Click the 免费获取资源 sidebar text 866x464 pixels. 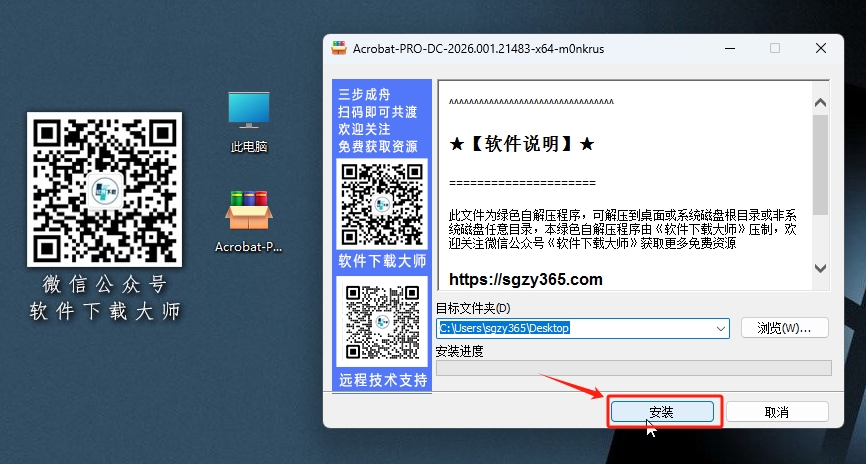[x=378, y=146]
